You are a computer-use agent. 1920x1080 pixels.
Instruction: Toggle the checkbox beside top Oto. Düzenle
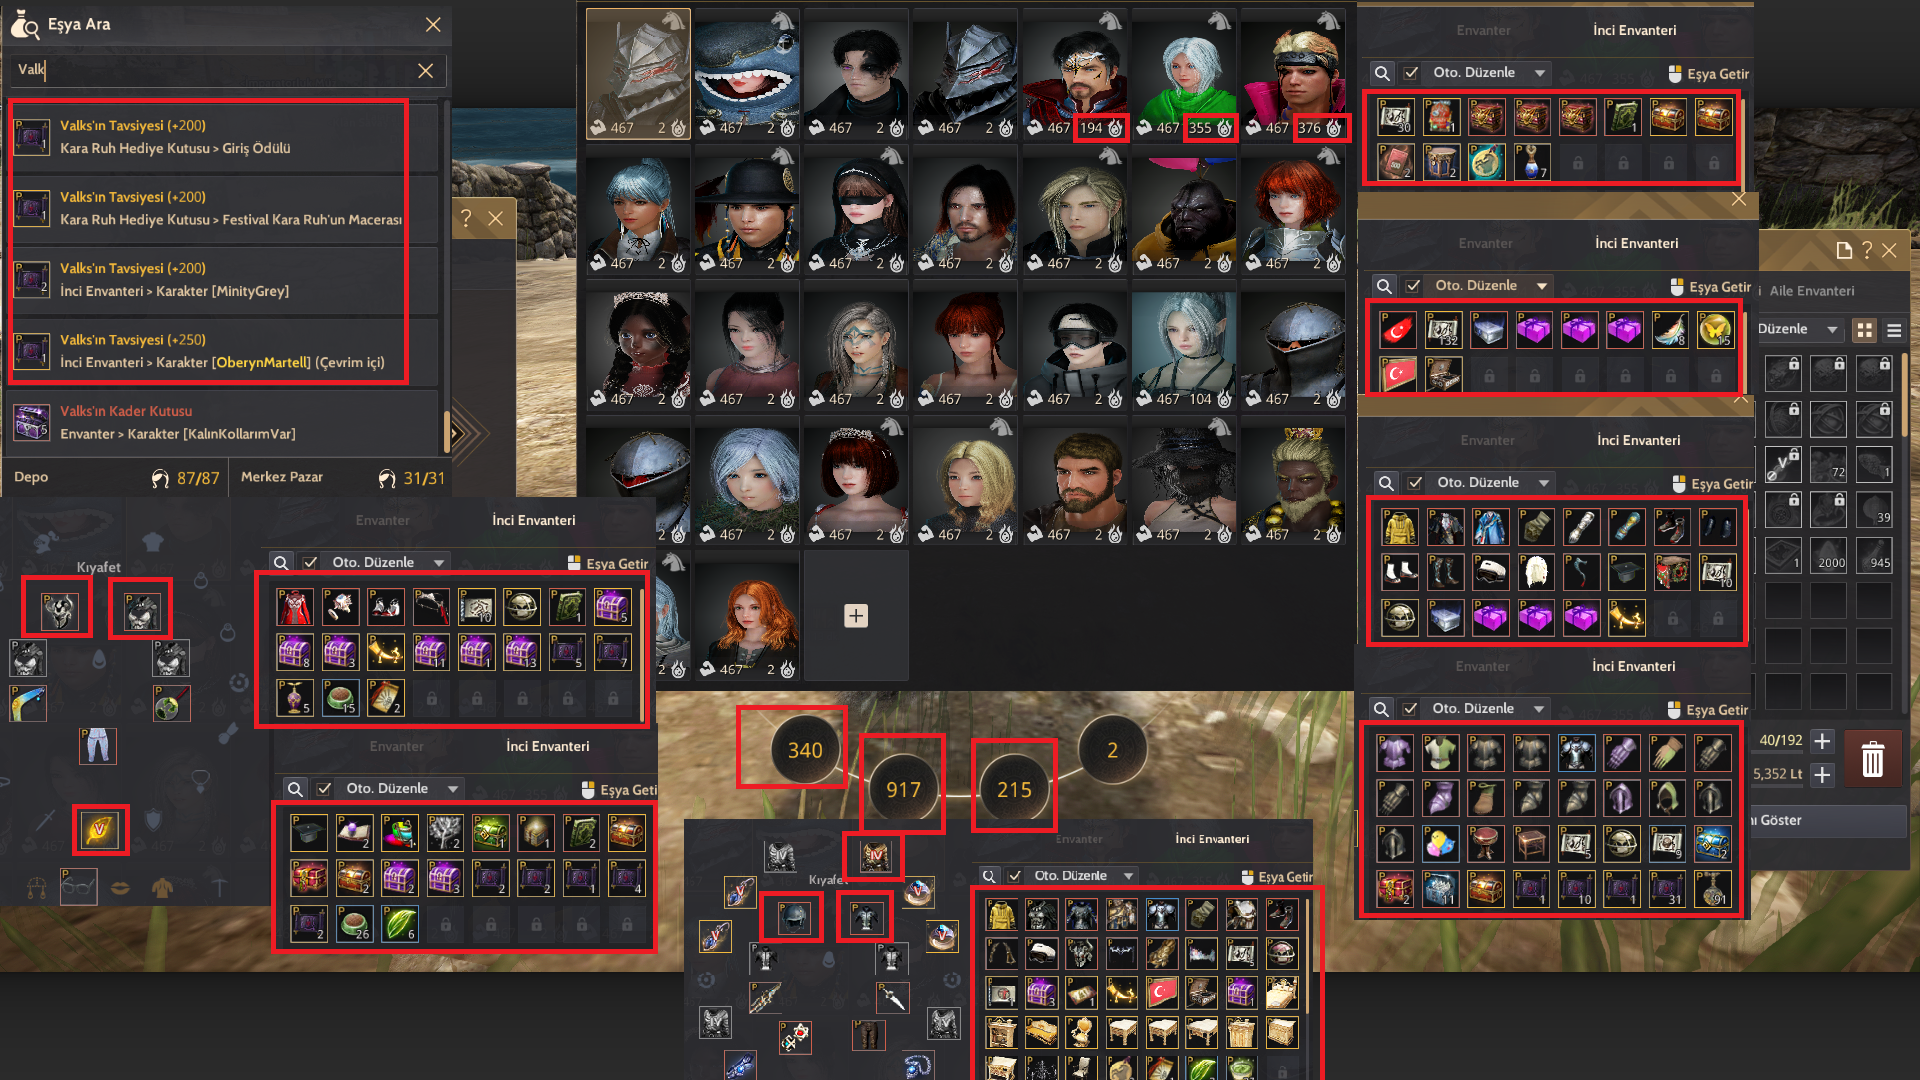point(1411,73)
